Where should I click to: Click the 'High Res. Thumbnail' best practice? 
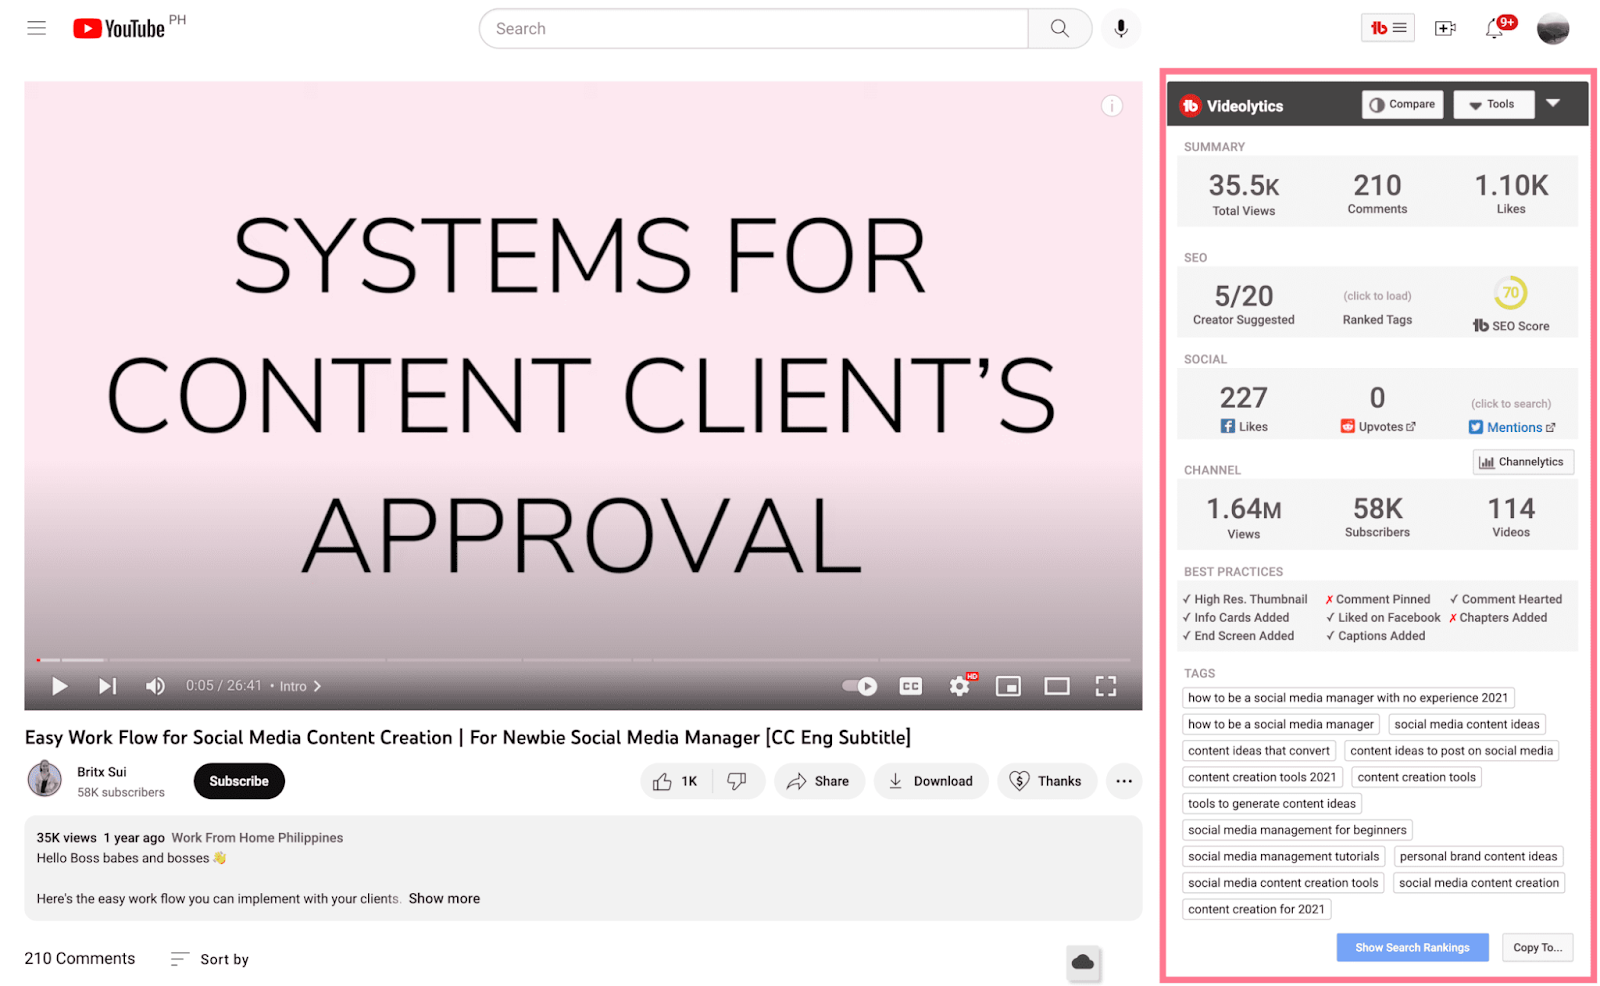point(1244,599)
